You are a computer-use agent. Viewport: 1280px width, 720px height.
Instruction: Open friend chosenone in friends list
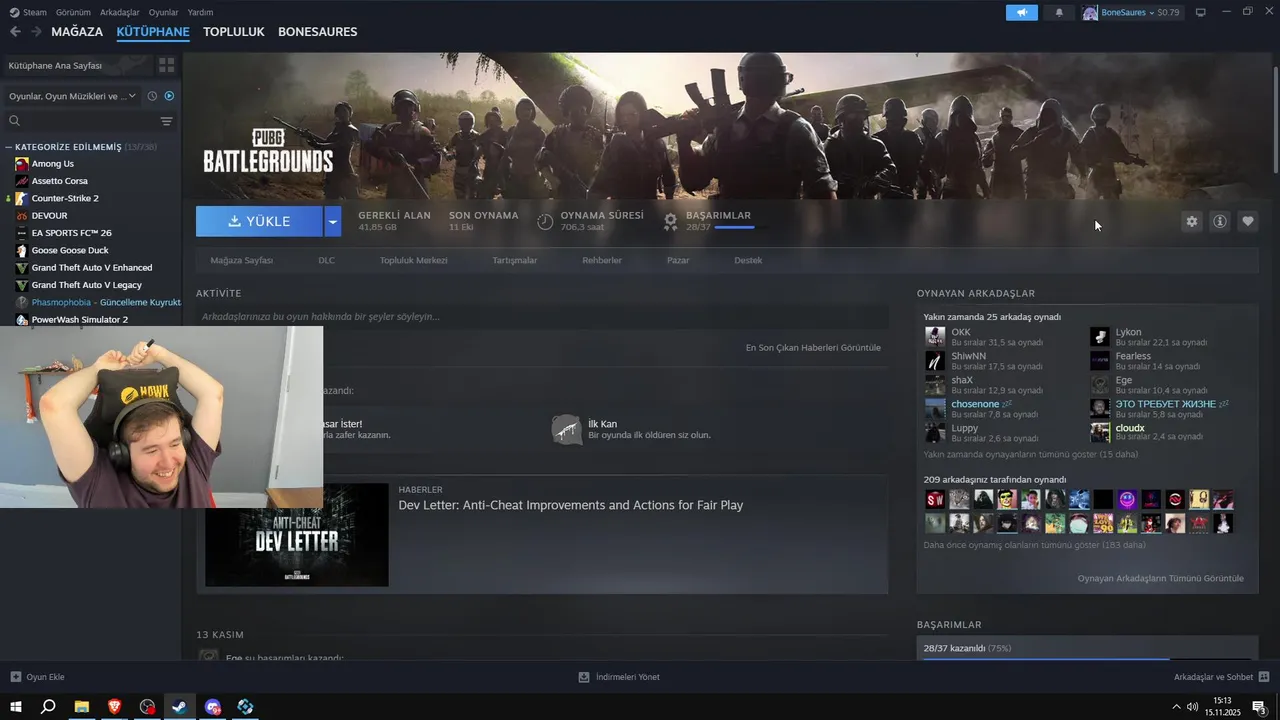coord(975,404)
